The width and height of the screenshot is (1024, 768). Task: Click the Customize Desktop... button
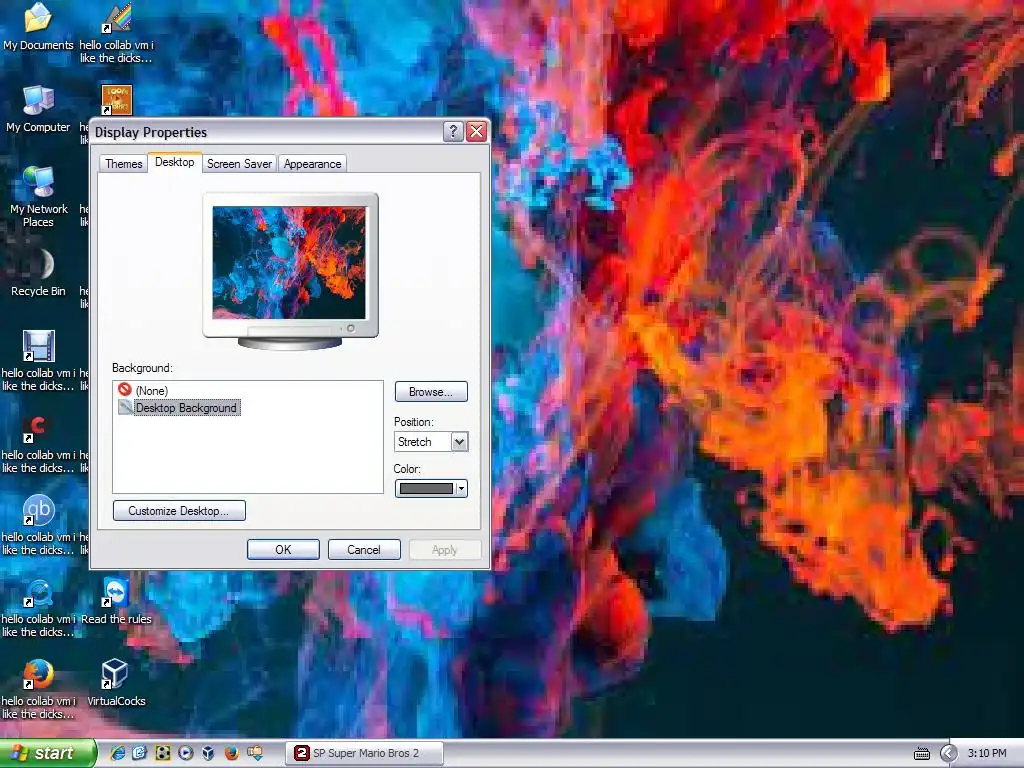click(179, 511)
